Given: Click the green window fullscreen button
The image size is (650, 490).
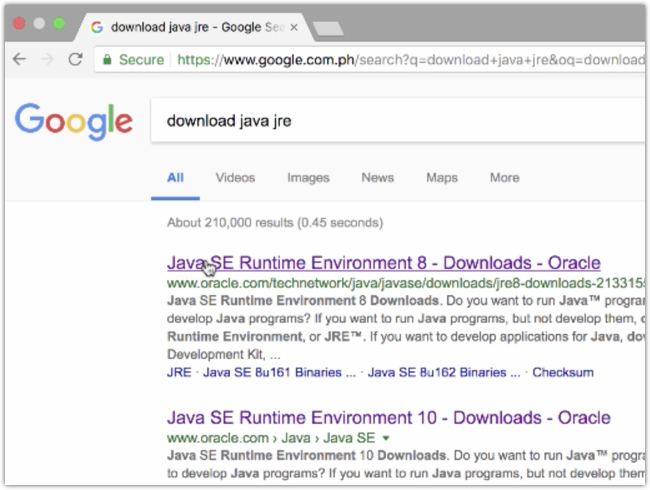Looking at the screenshot, I should pos(59,23).
